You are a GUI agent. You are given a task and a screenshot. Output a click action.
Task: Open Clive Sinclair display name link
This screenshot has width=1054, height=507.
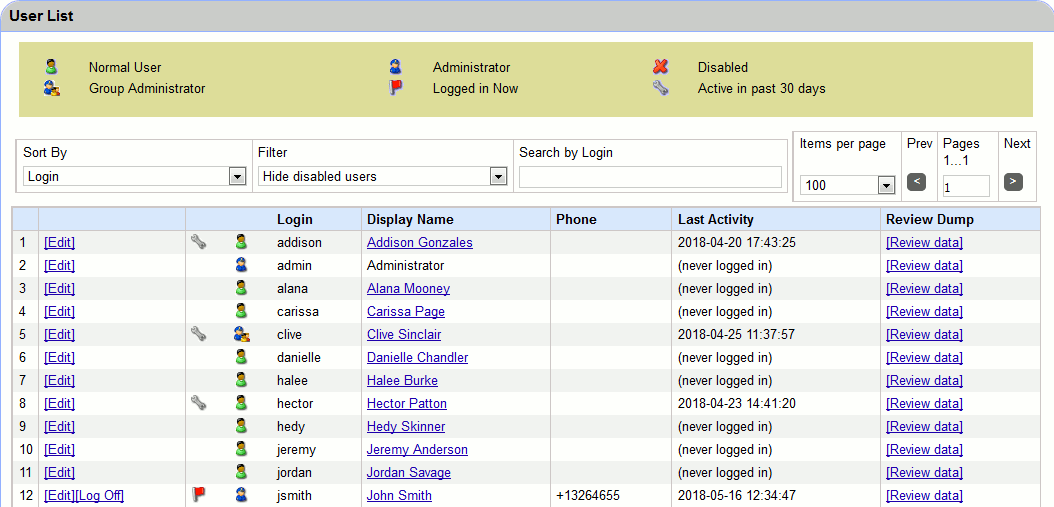pos(403,334)
